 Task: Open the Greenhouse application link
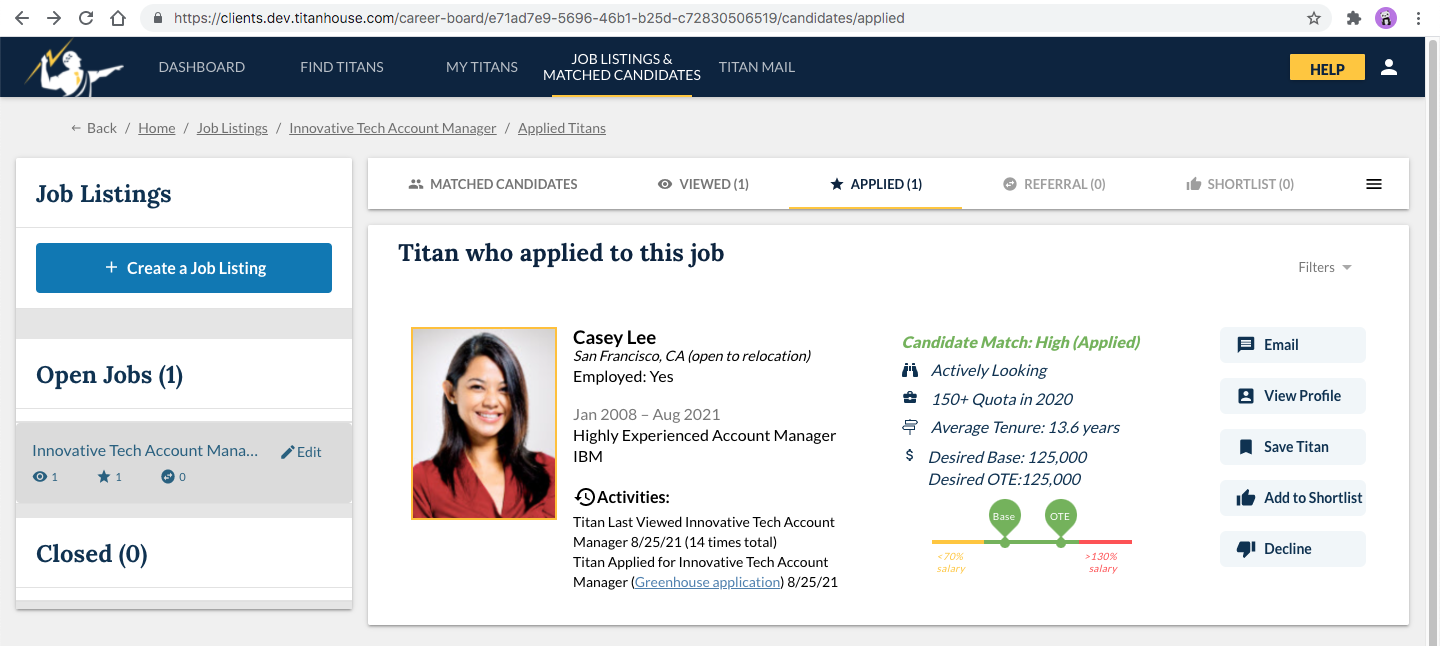(707, 582)
